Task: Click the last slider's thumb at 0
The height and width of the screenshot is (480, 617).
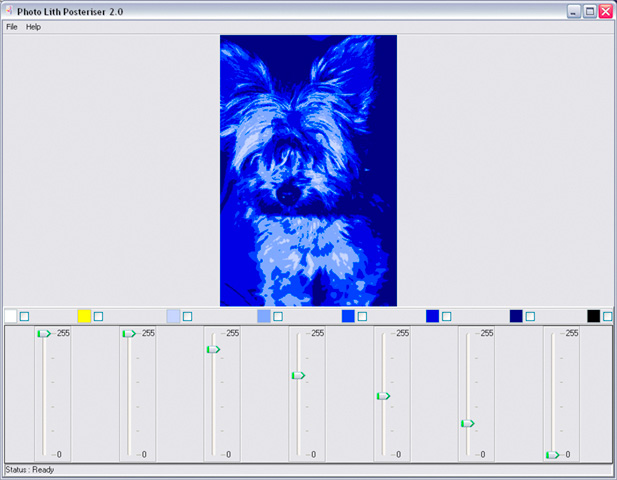Action: [552, 455]
